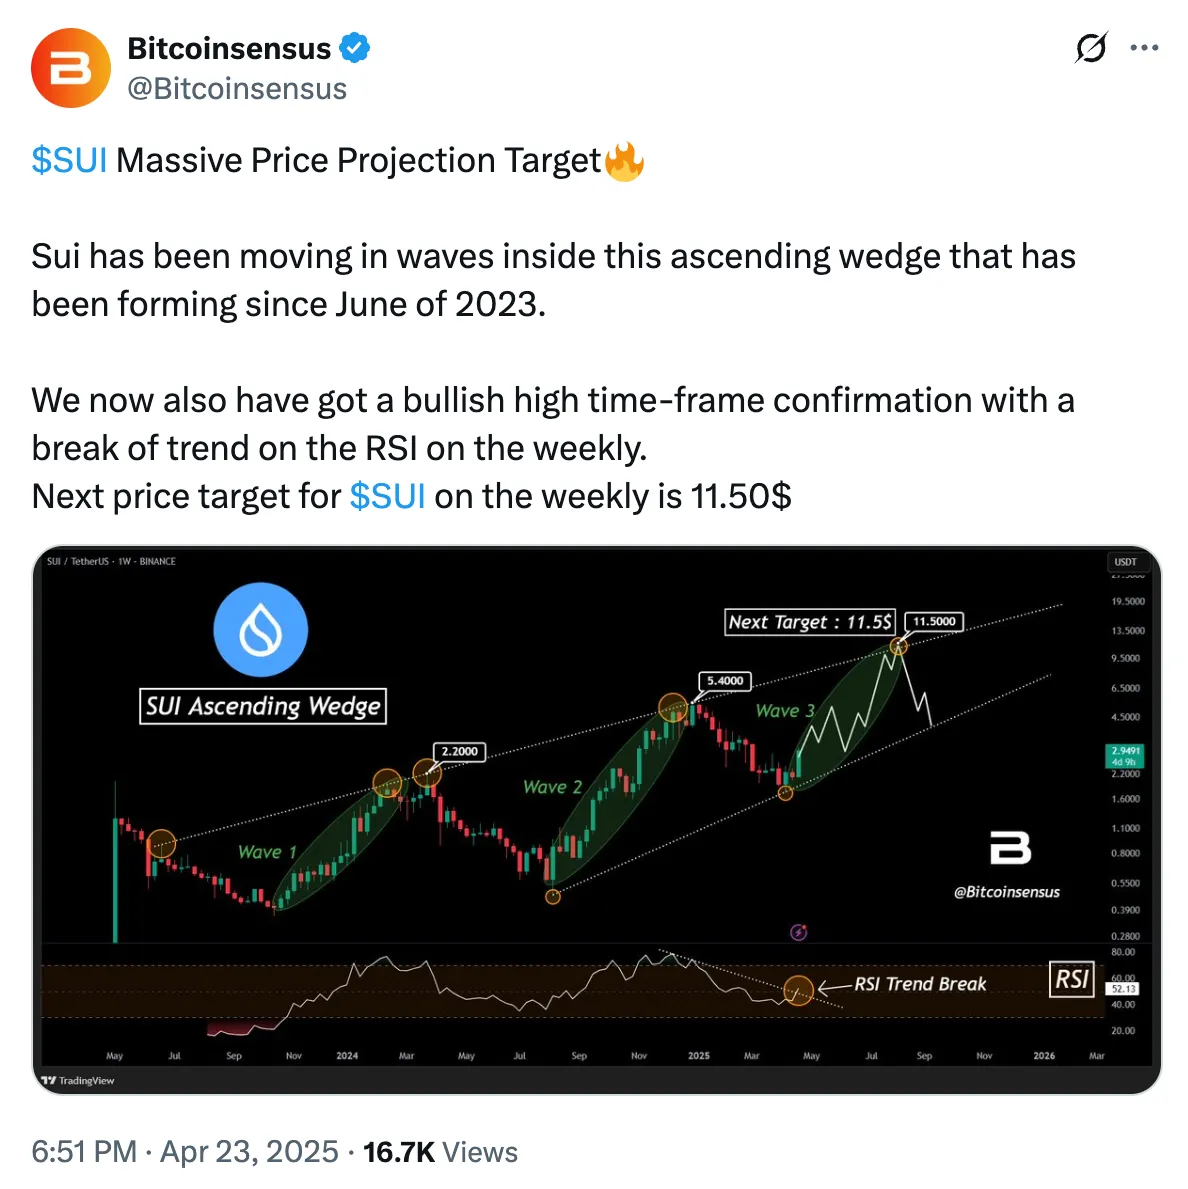This screenshot has width=1188, height=1189.
Task: Click the $SUI link in the last sentence
Action: pyautogui.click(x=386, y=495)
